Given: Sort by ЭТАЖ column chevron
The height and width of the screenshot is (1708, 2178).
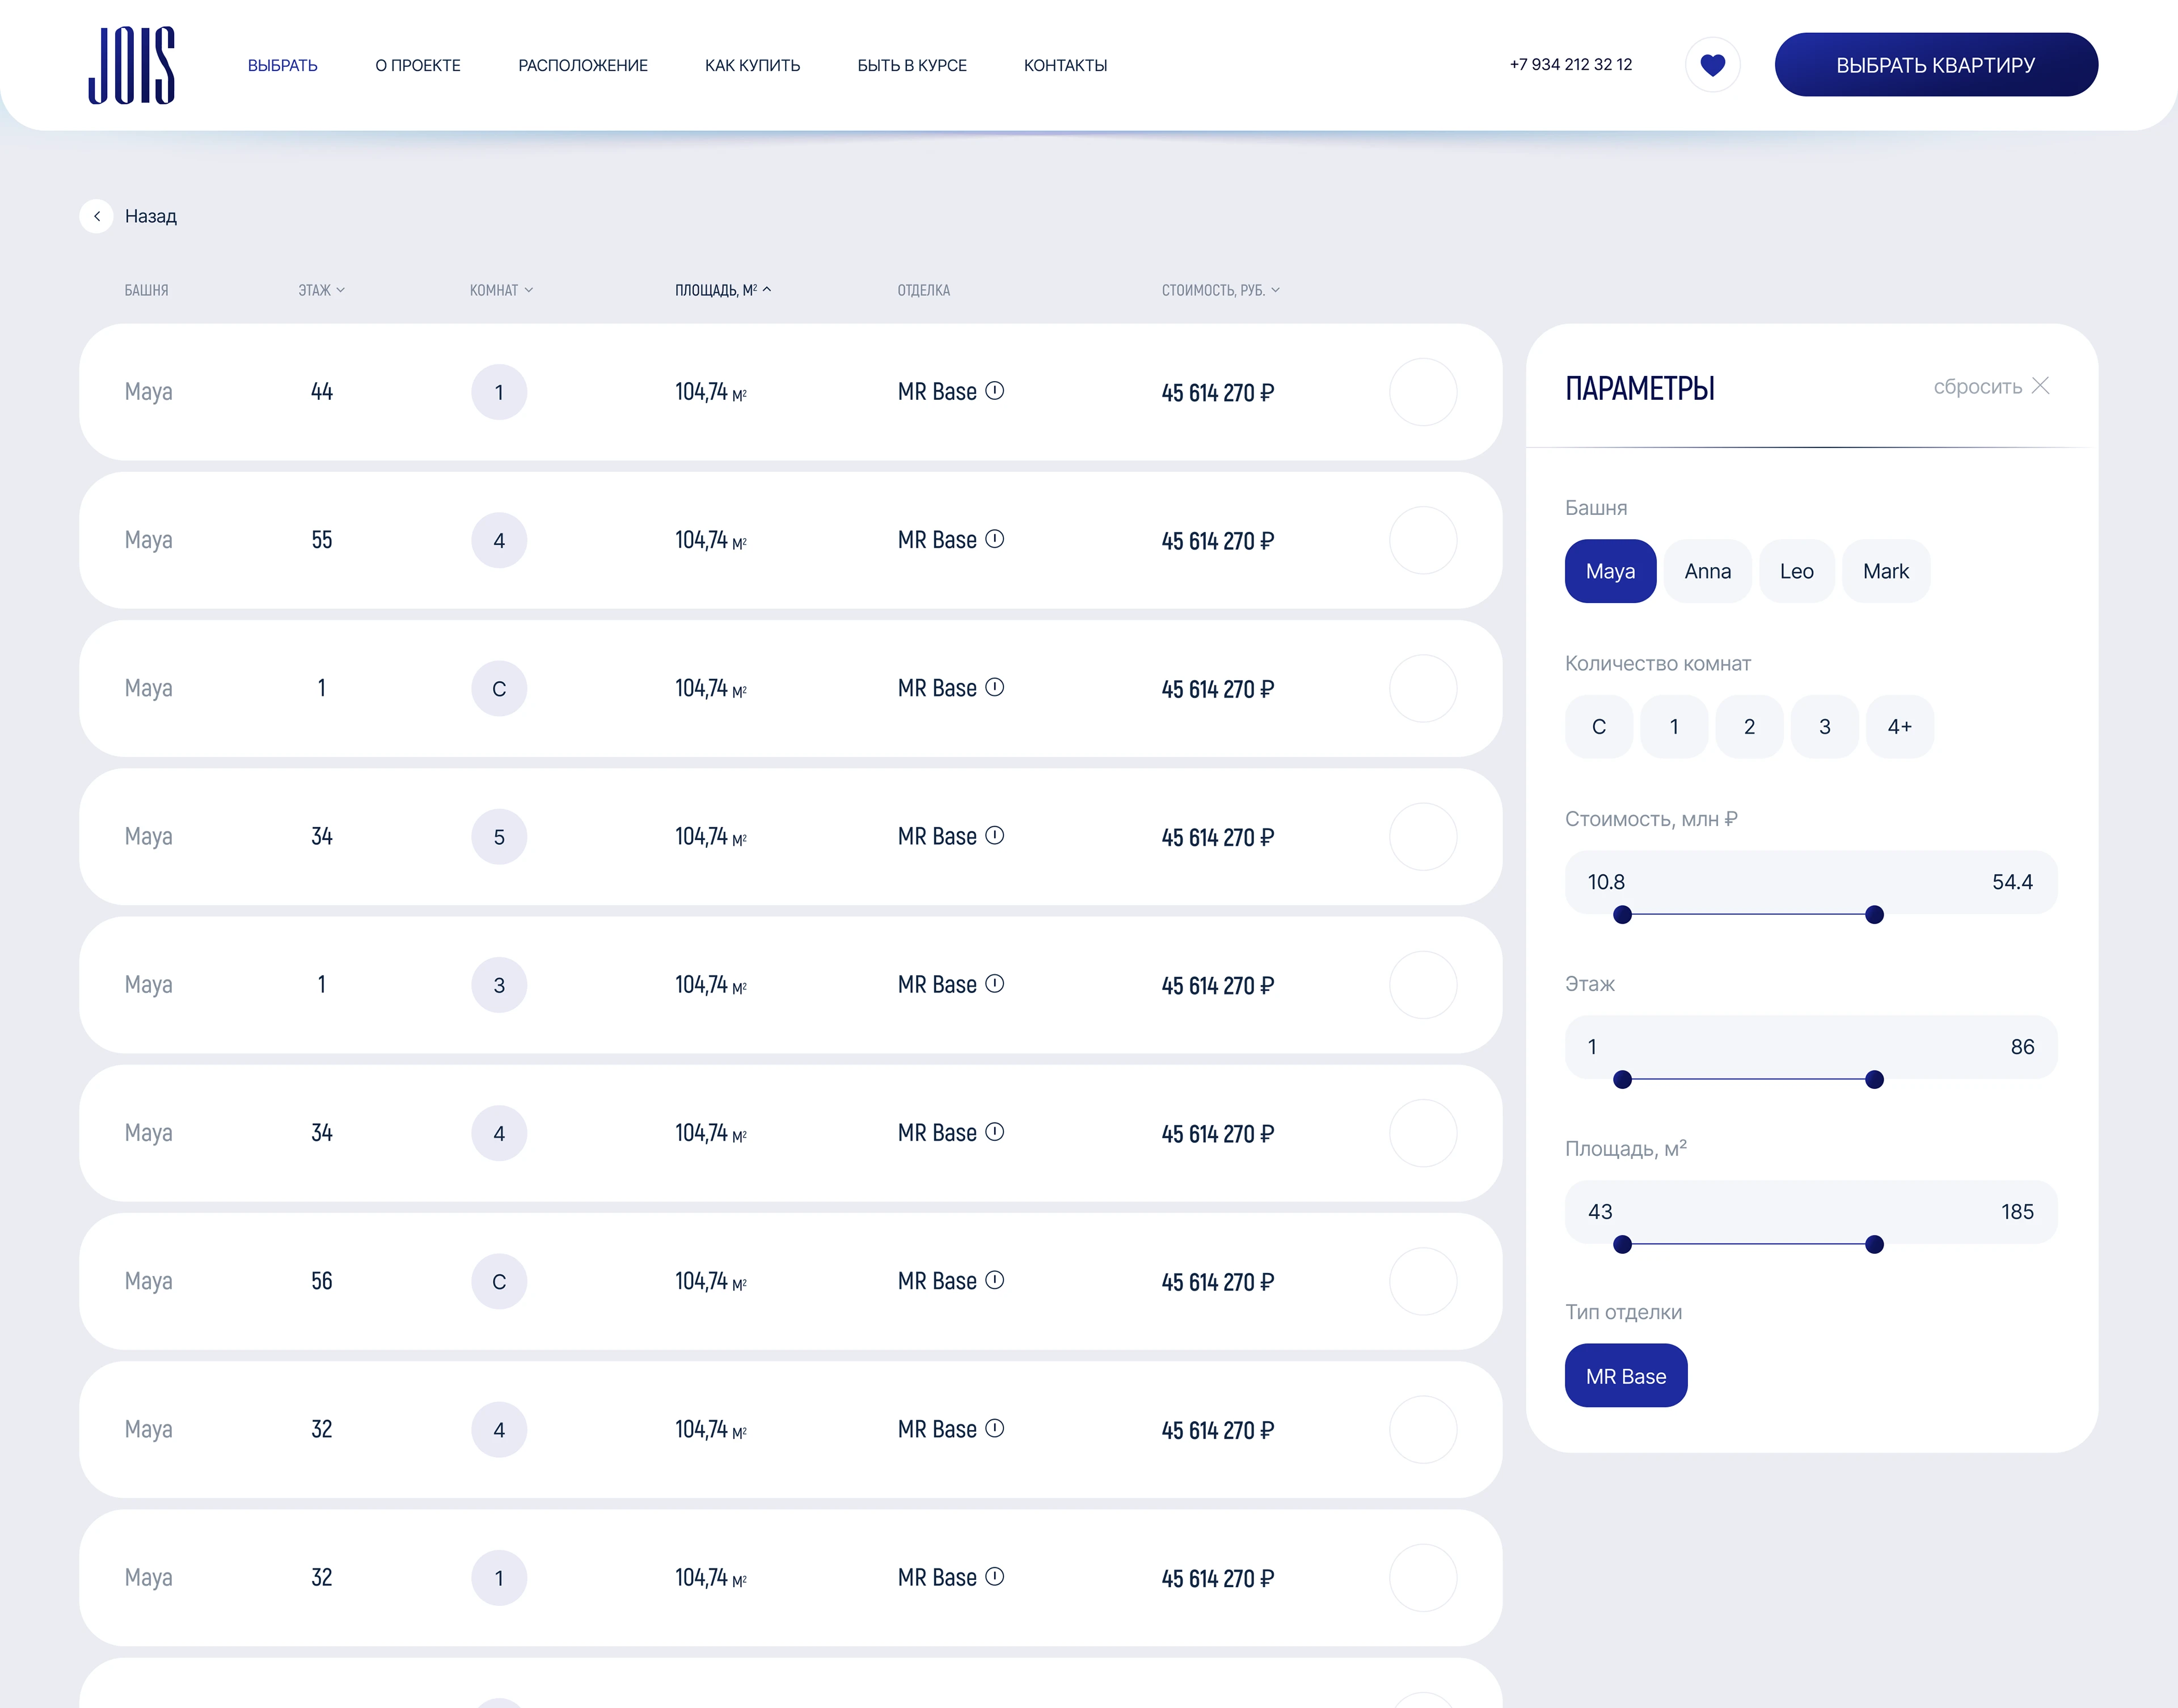Looking at the screenshot, I should (340, 290).
